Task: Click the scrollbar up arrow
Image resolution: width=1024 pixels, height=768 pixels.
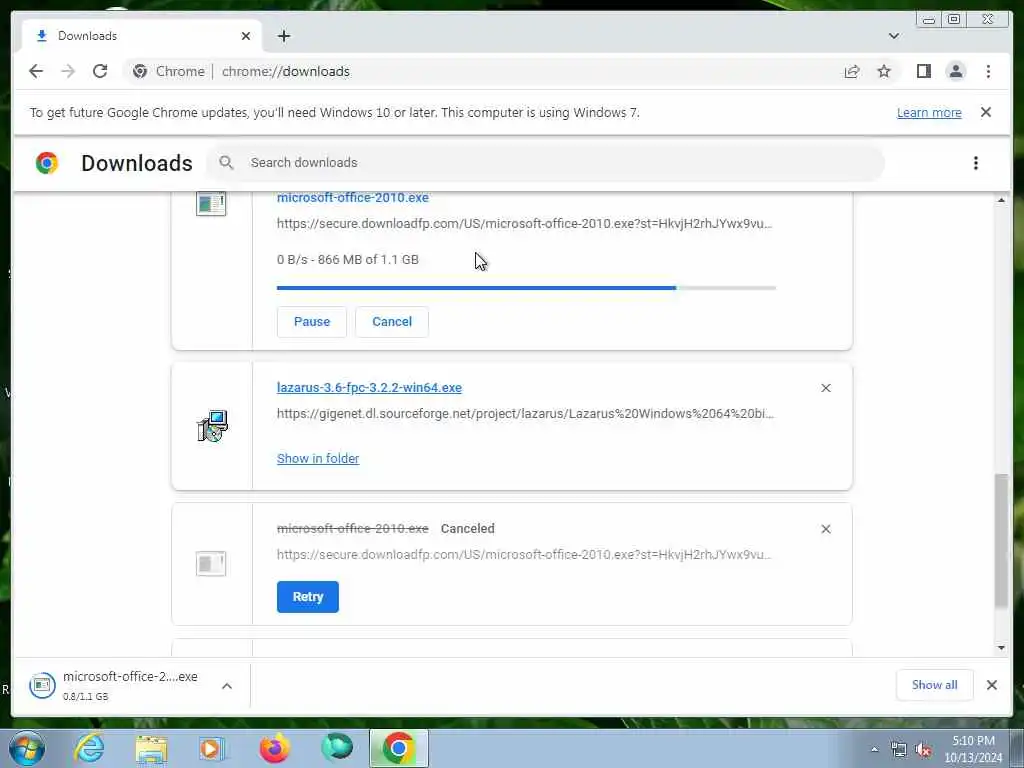Action: (x=1001, y=200)
